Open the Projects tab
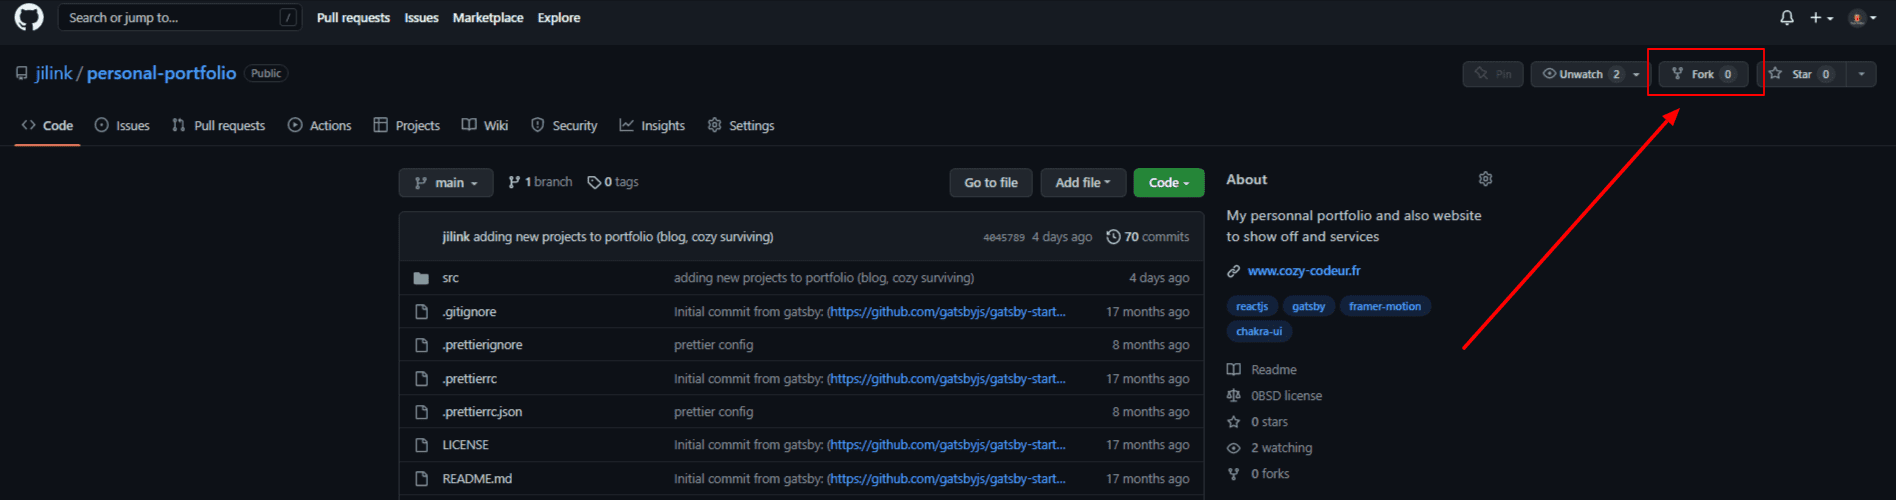The height and width of the screenshot is (500, 1896). point(406,125)
